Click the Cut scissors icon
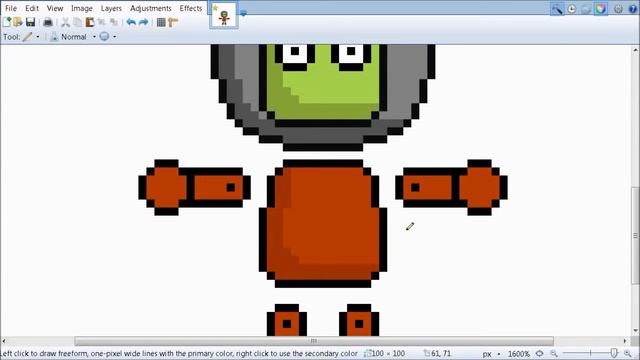Viewport: 640px width, 360px height. tap(65, 22)
